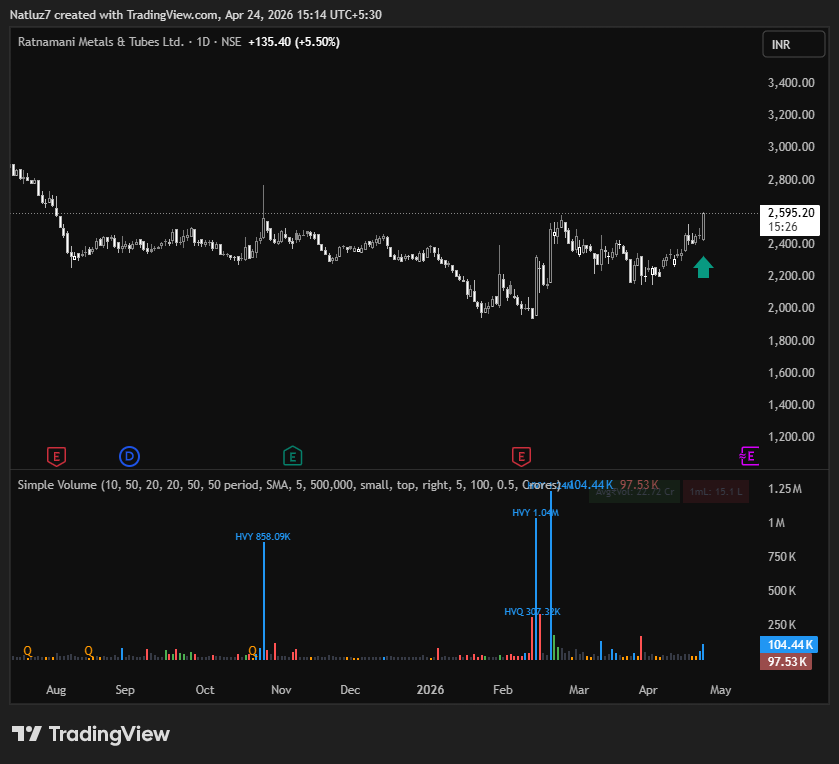Click Aug on the time axis
Image resolution: width=839 pixels, height=764 pixels.
click(56, 690)
